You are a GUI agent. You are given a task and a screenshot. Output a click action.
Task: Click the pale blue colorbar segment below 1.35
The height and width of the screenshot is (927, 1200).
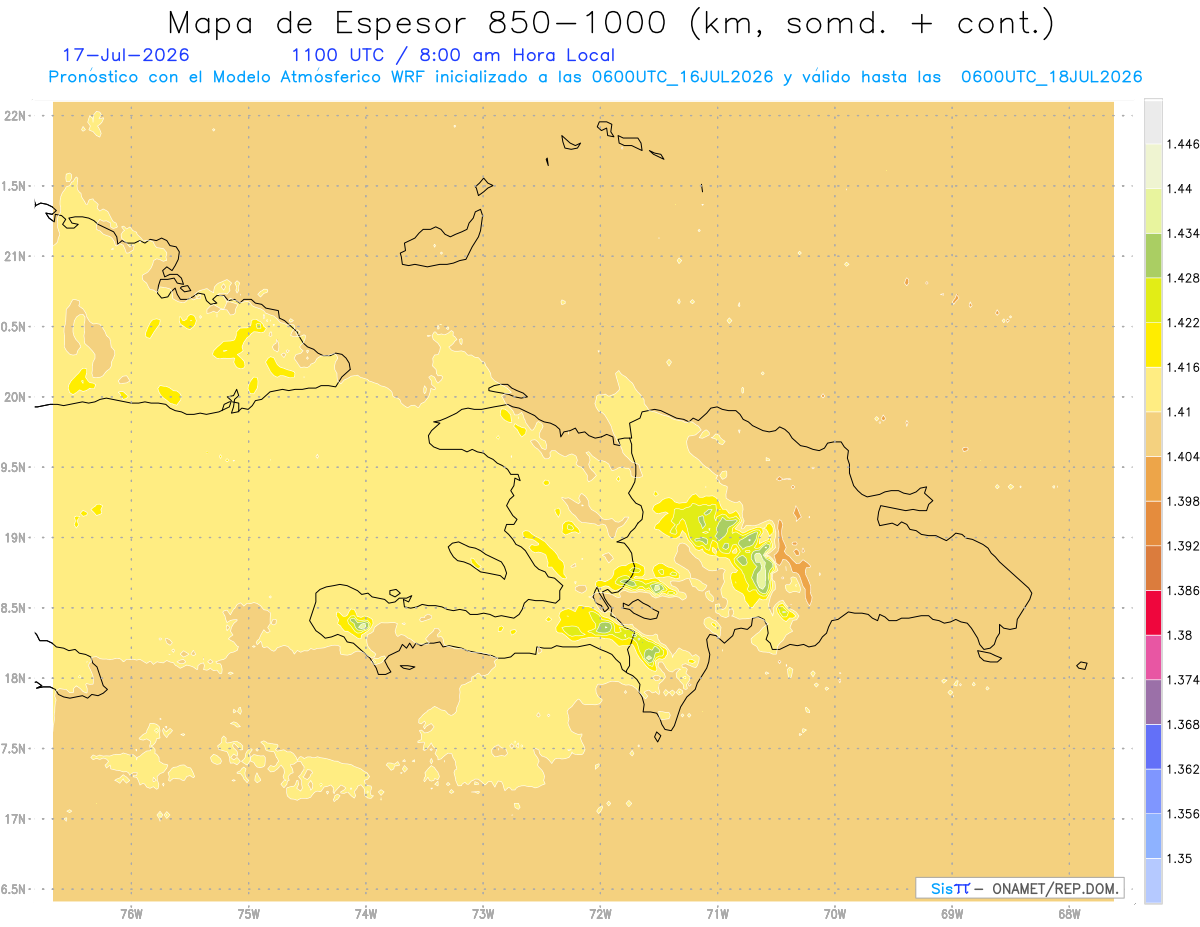[1153, 881]
